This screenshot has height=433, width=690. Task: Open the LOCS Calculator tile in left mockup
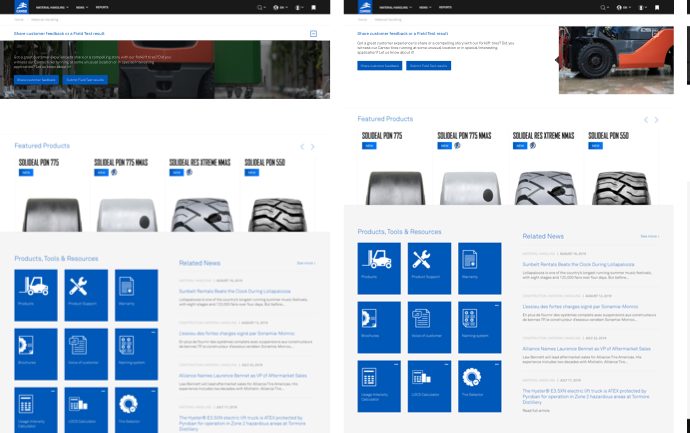[86, 410]
